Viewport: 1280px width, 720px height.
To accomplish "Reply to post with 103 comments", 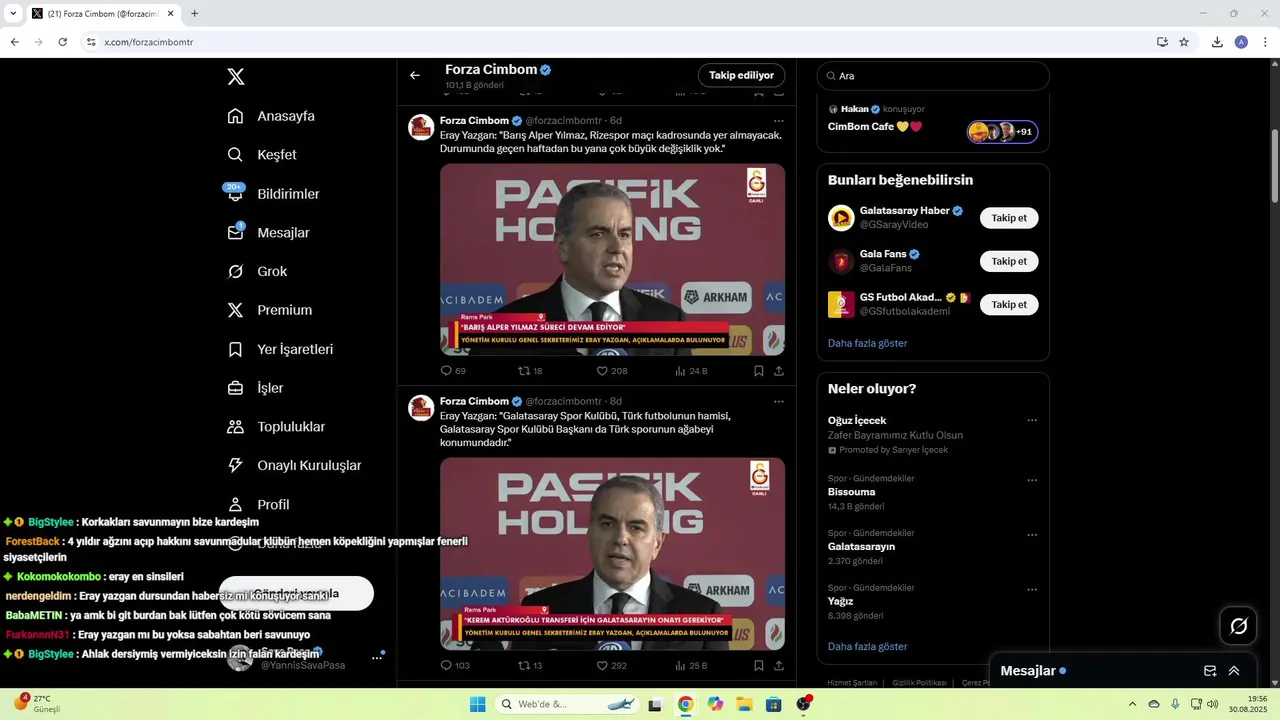I will pos(455,666).
